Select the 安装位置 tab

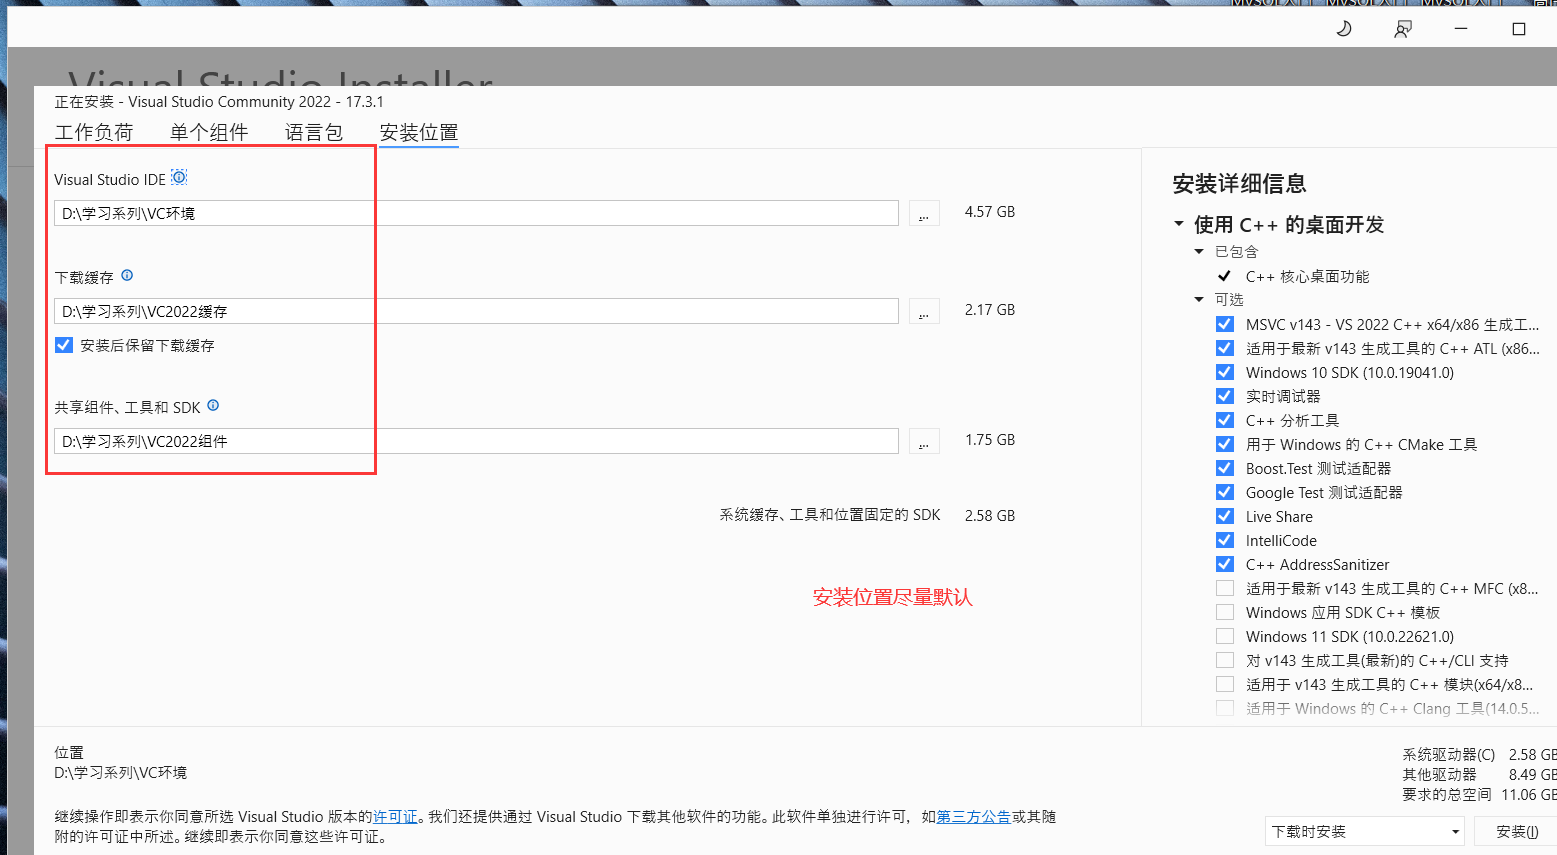pos(419,132)
